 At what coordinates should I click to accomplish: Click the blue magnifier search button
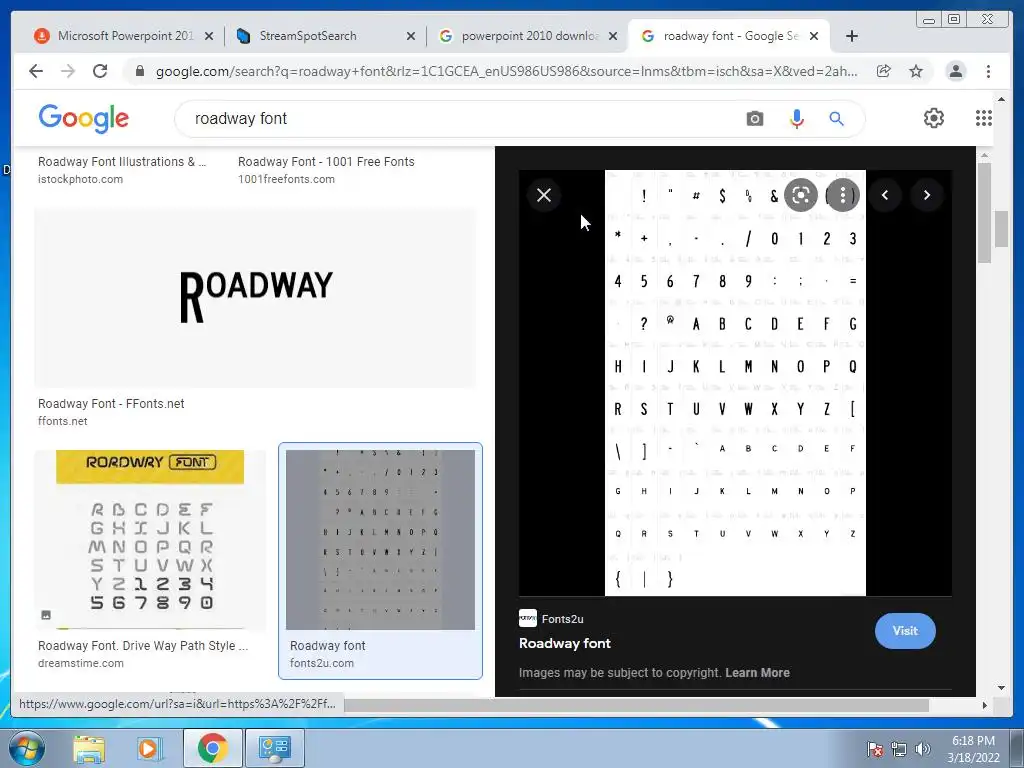[x=837, y=119]
